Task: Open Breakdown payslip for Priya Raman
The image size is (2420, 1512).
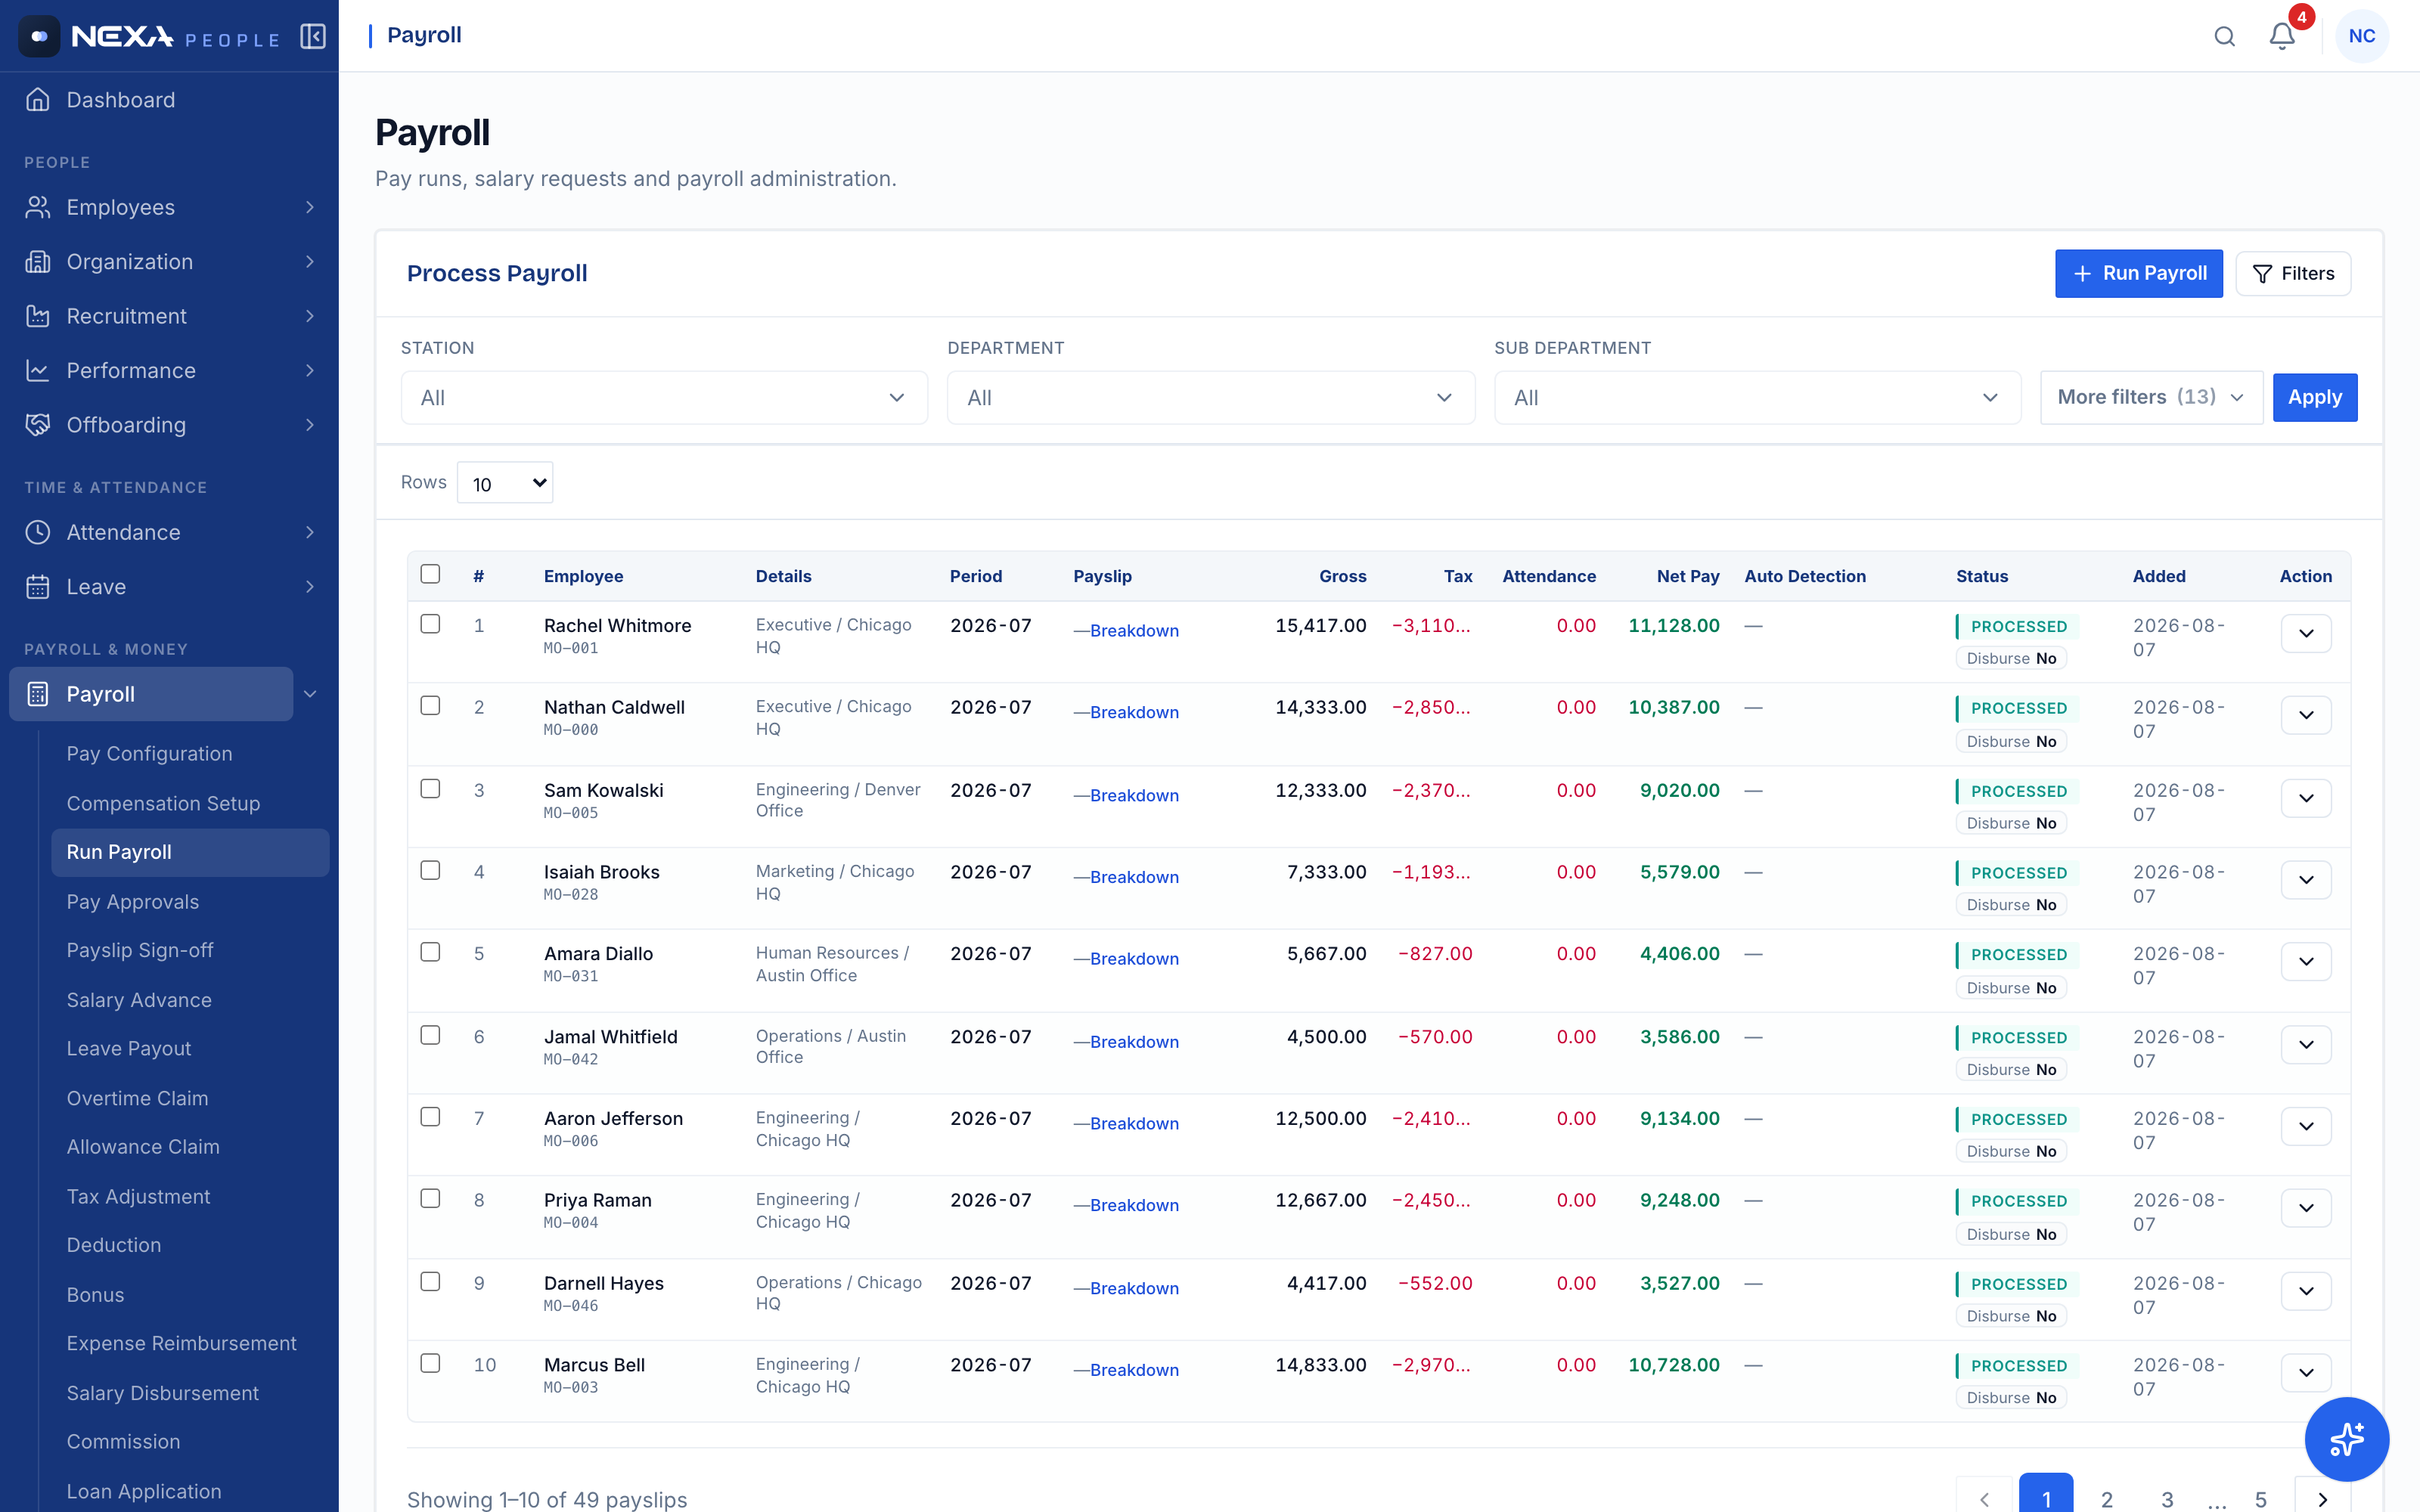Action: point(1134,1206)
